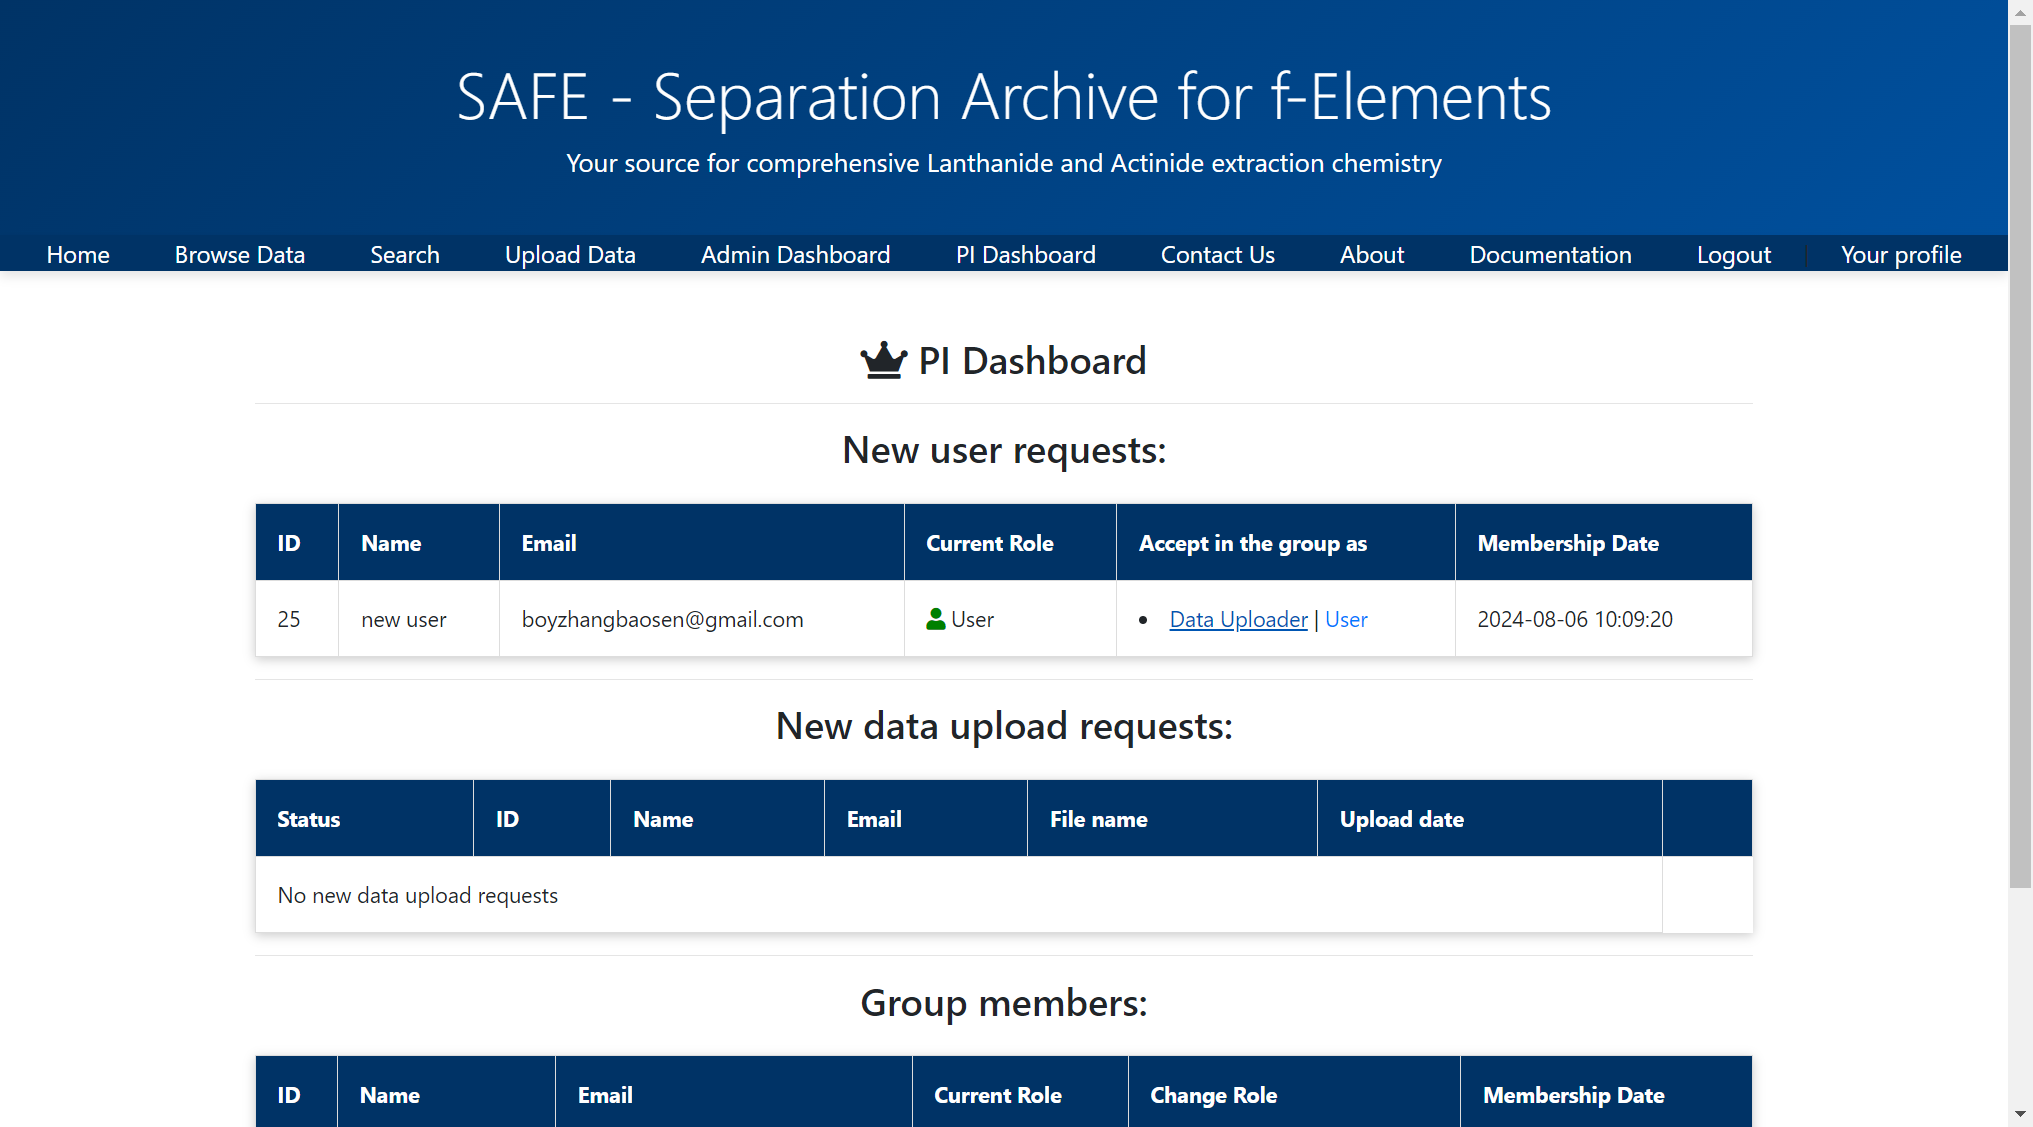Click the vertical scrollbar thumb
The image size is (2033, 1127).
pyautogui.click(x=2020, y=455)
